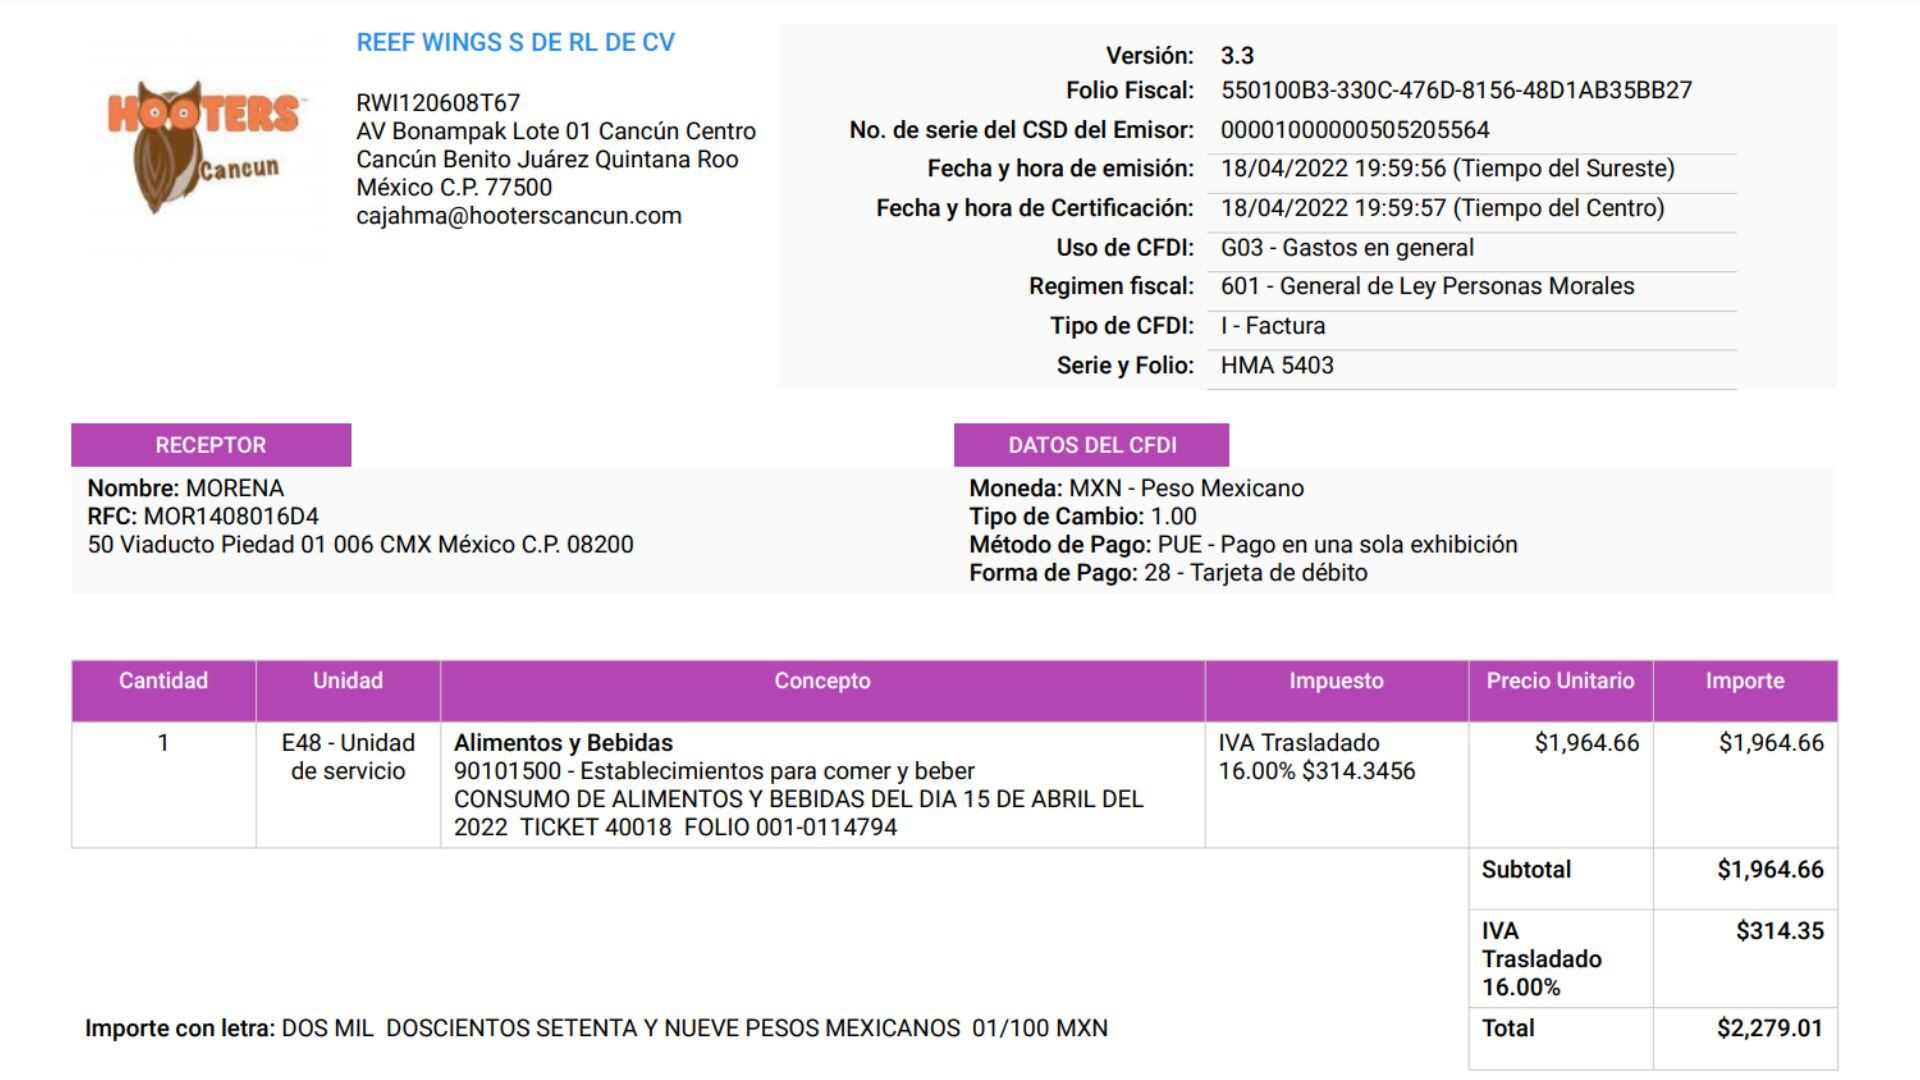Click the IVA Trasladado amount $314.35
Image resolution: width=1920 pixels, height=1080 pixels.
tap(1779, 931)
